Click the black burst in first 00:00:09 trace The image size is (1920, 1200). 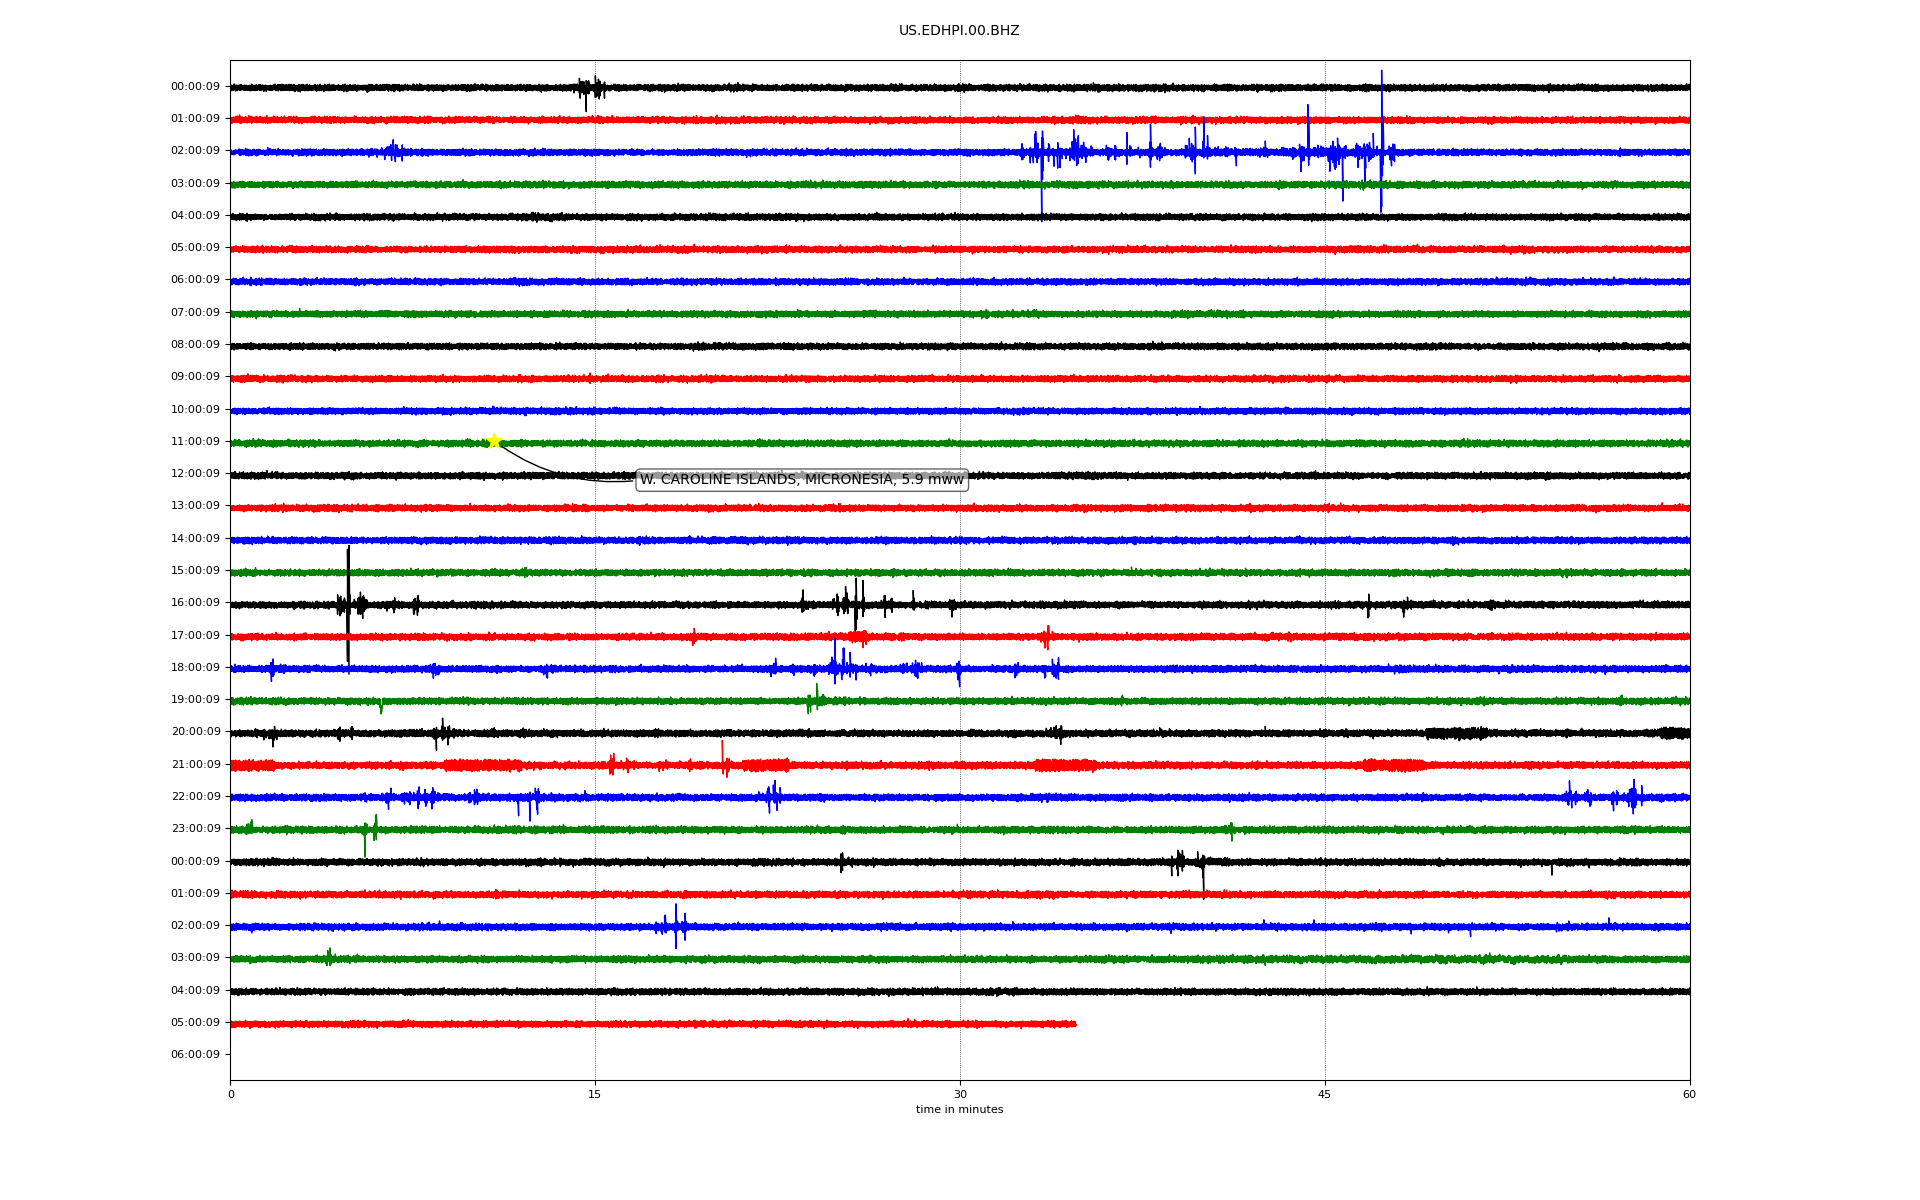point(590,89)
